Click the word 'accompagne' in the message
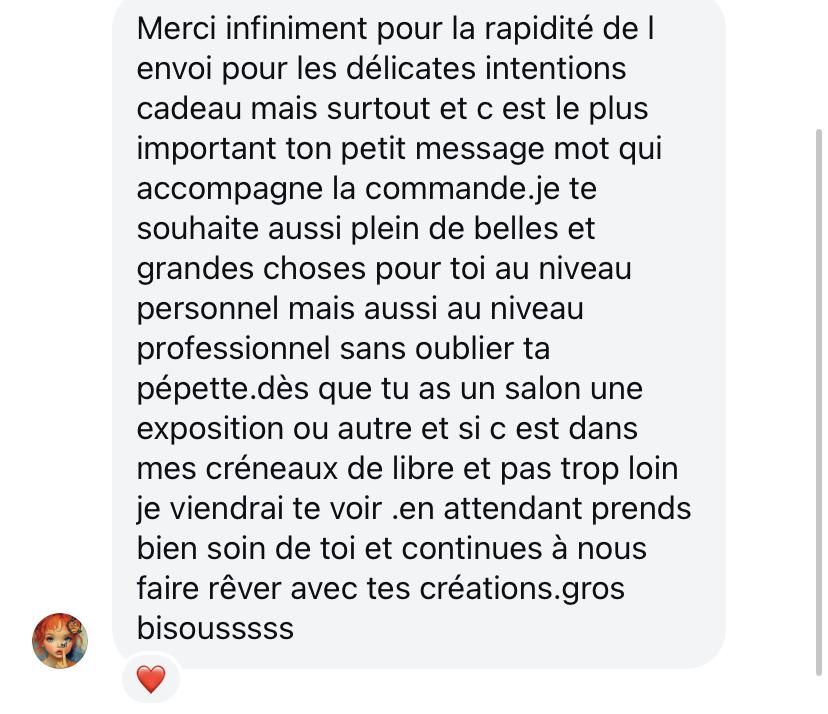This screenshot has width=828, height=714. pos(230,190)
